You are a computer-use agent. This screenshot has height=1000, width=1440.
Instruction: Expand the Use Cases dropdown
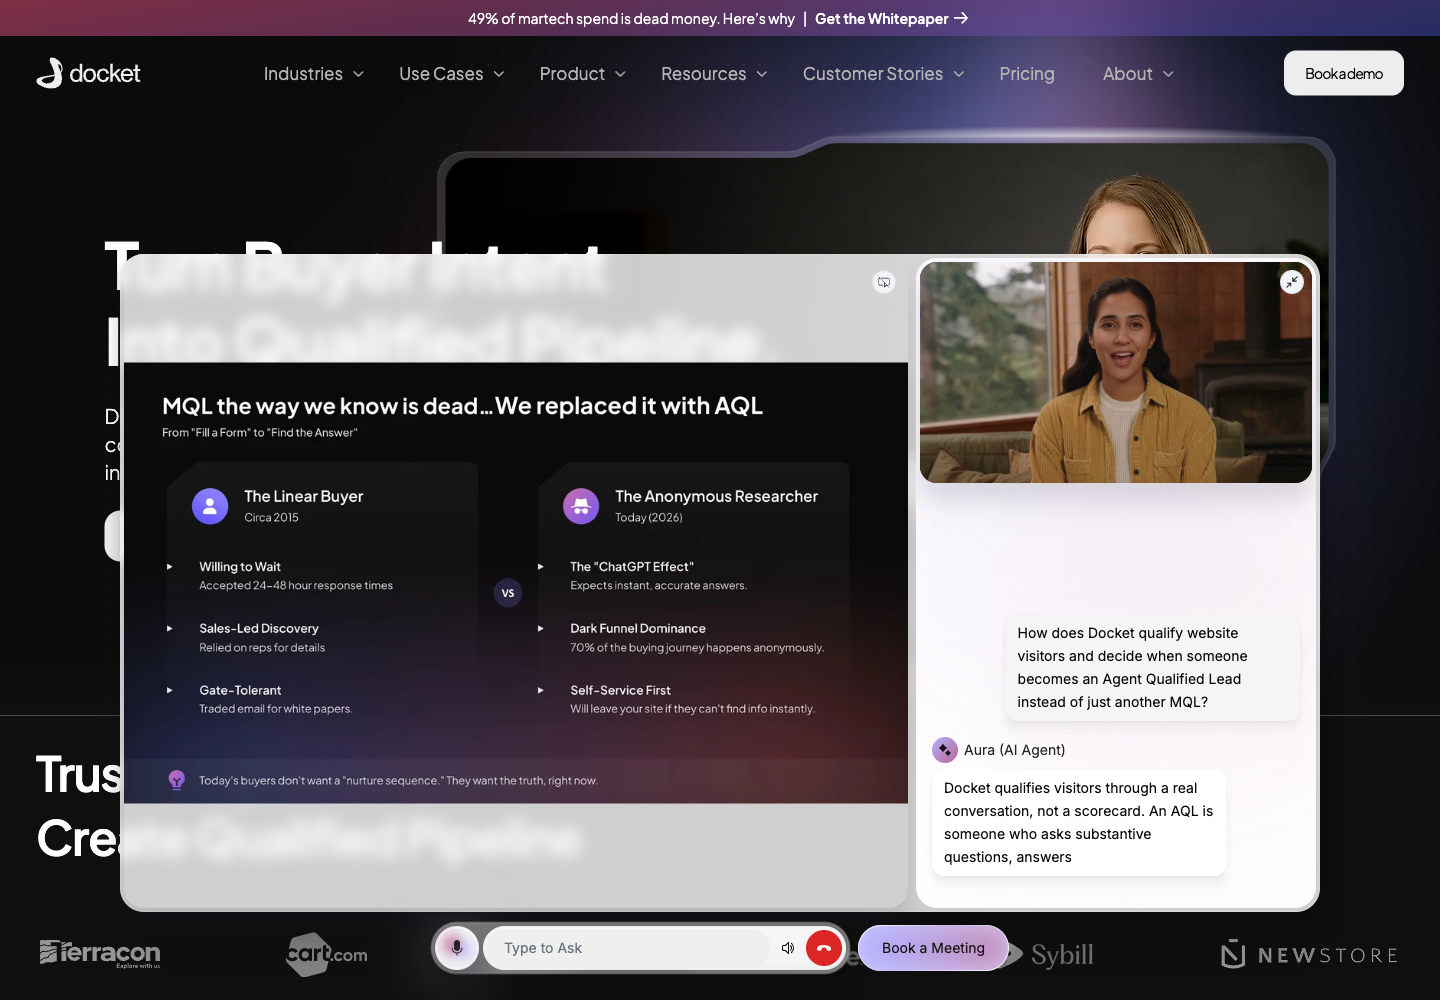452,74
